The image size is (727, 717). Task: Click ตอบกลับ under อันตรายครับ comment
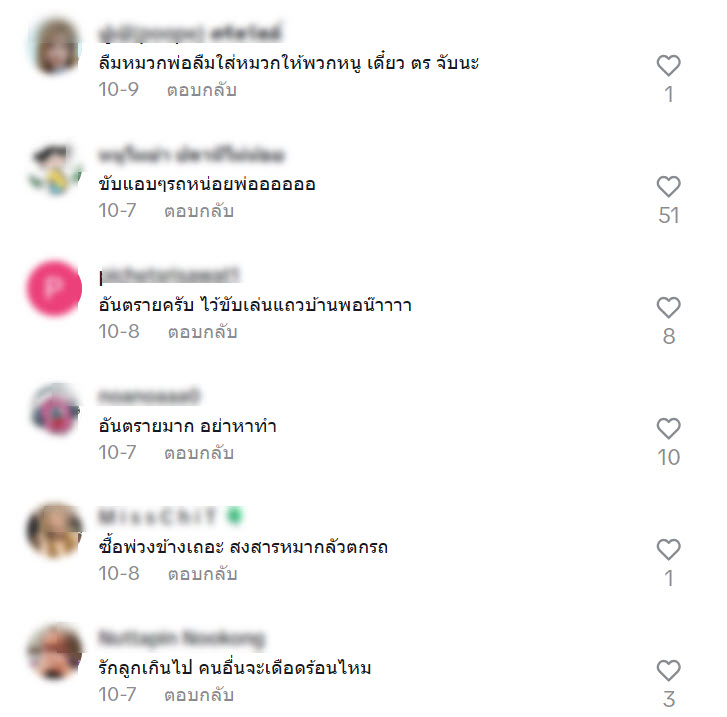(x=203, y=332)
